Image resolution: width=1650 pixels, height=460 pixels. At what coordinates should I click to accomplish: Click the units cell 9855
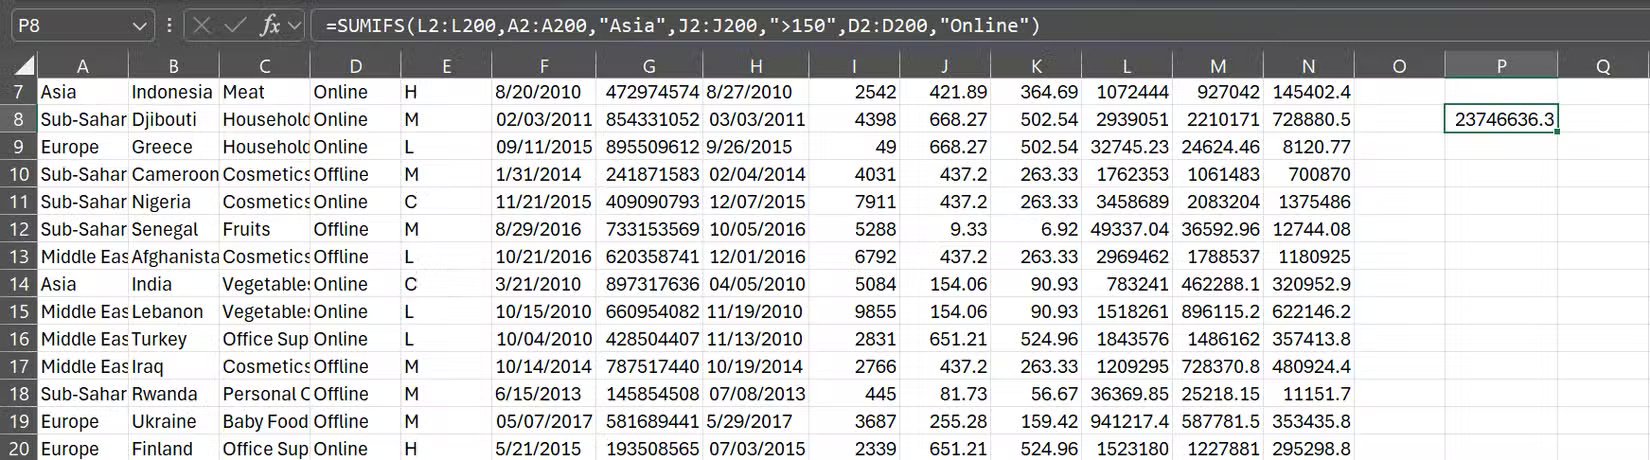[855, 312]
